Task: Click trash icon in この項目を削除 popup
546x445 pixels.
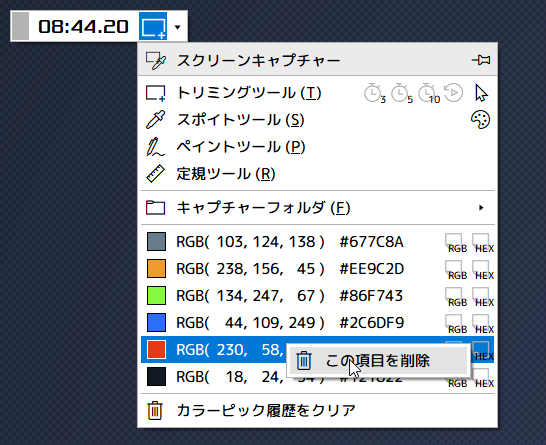Action: [304, 360]
